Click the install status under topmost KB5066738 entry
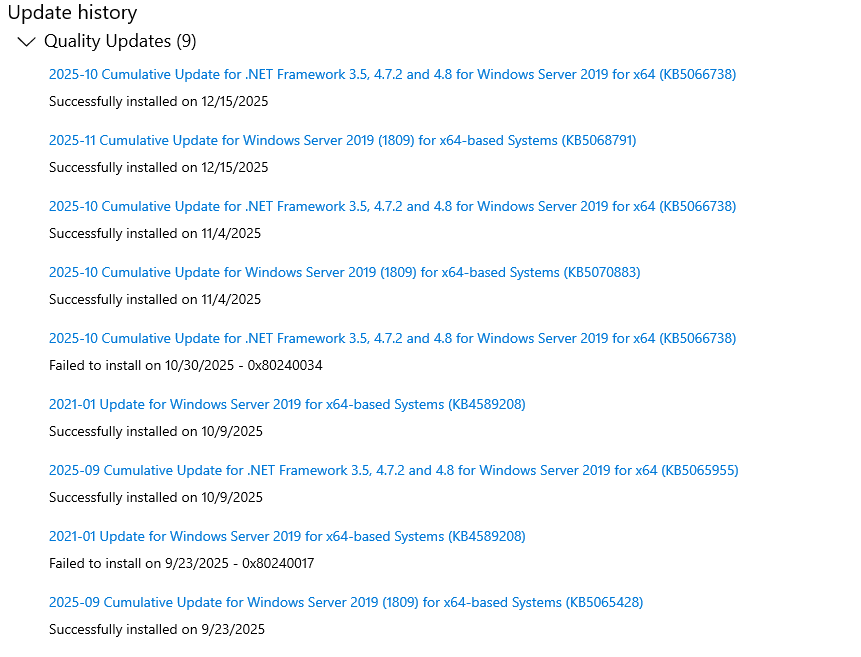Screen dimensions: 861x657 158,101
